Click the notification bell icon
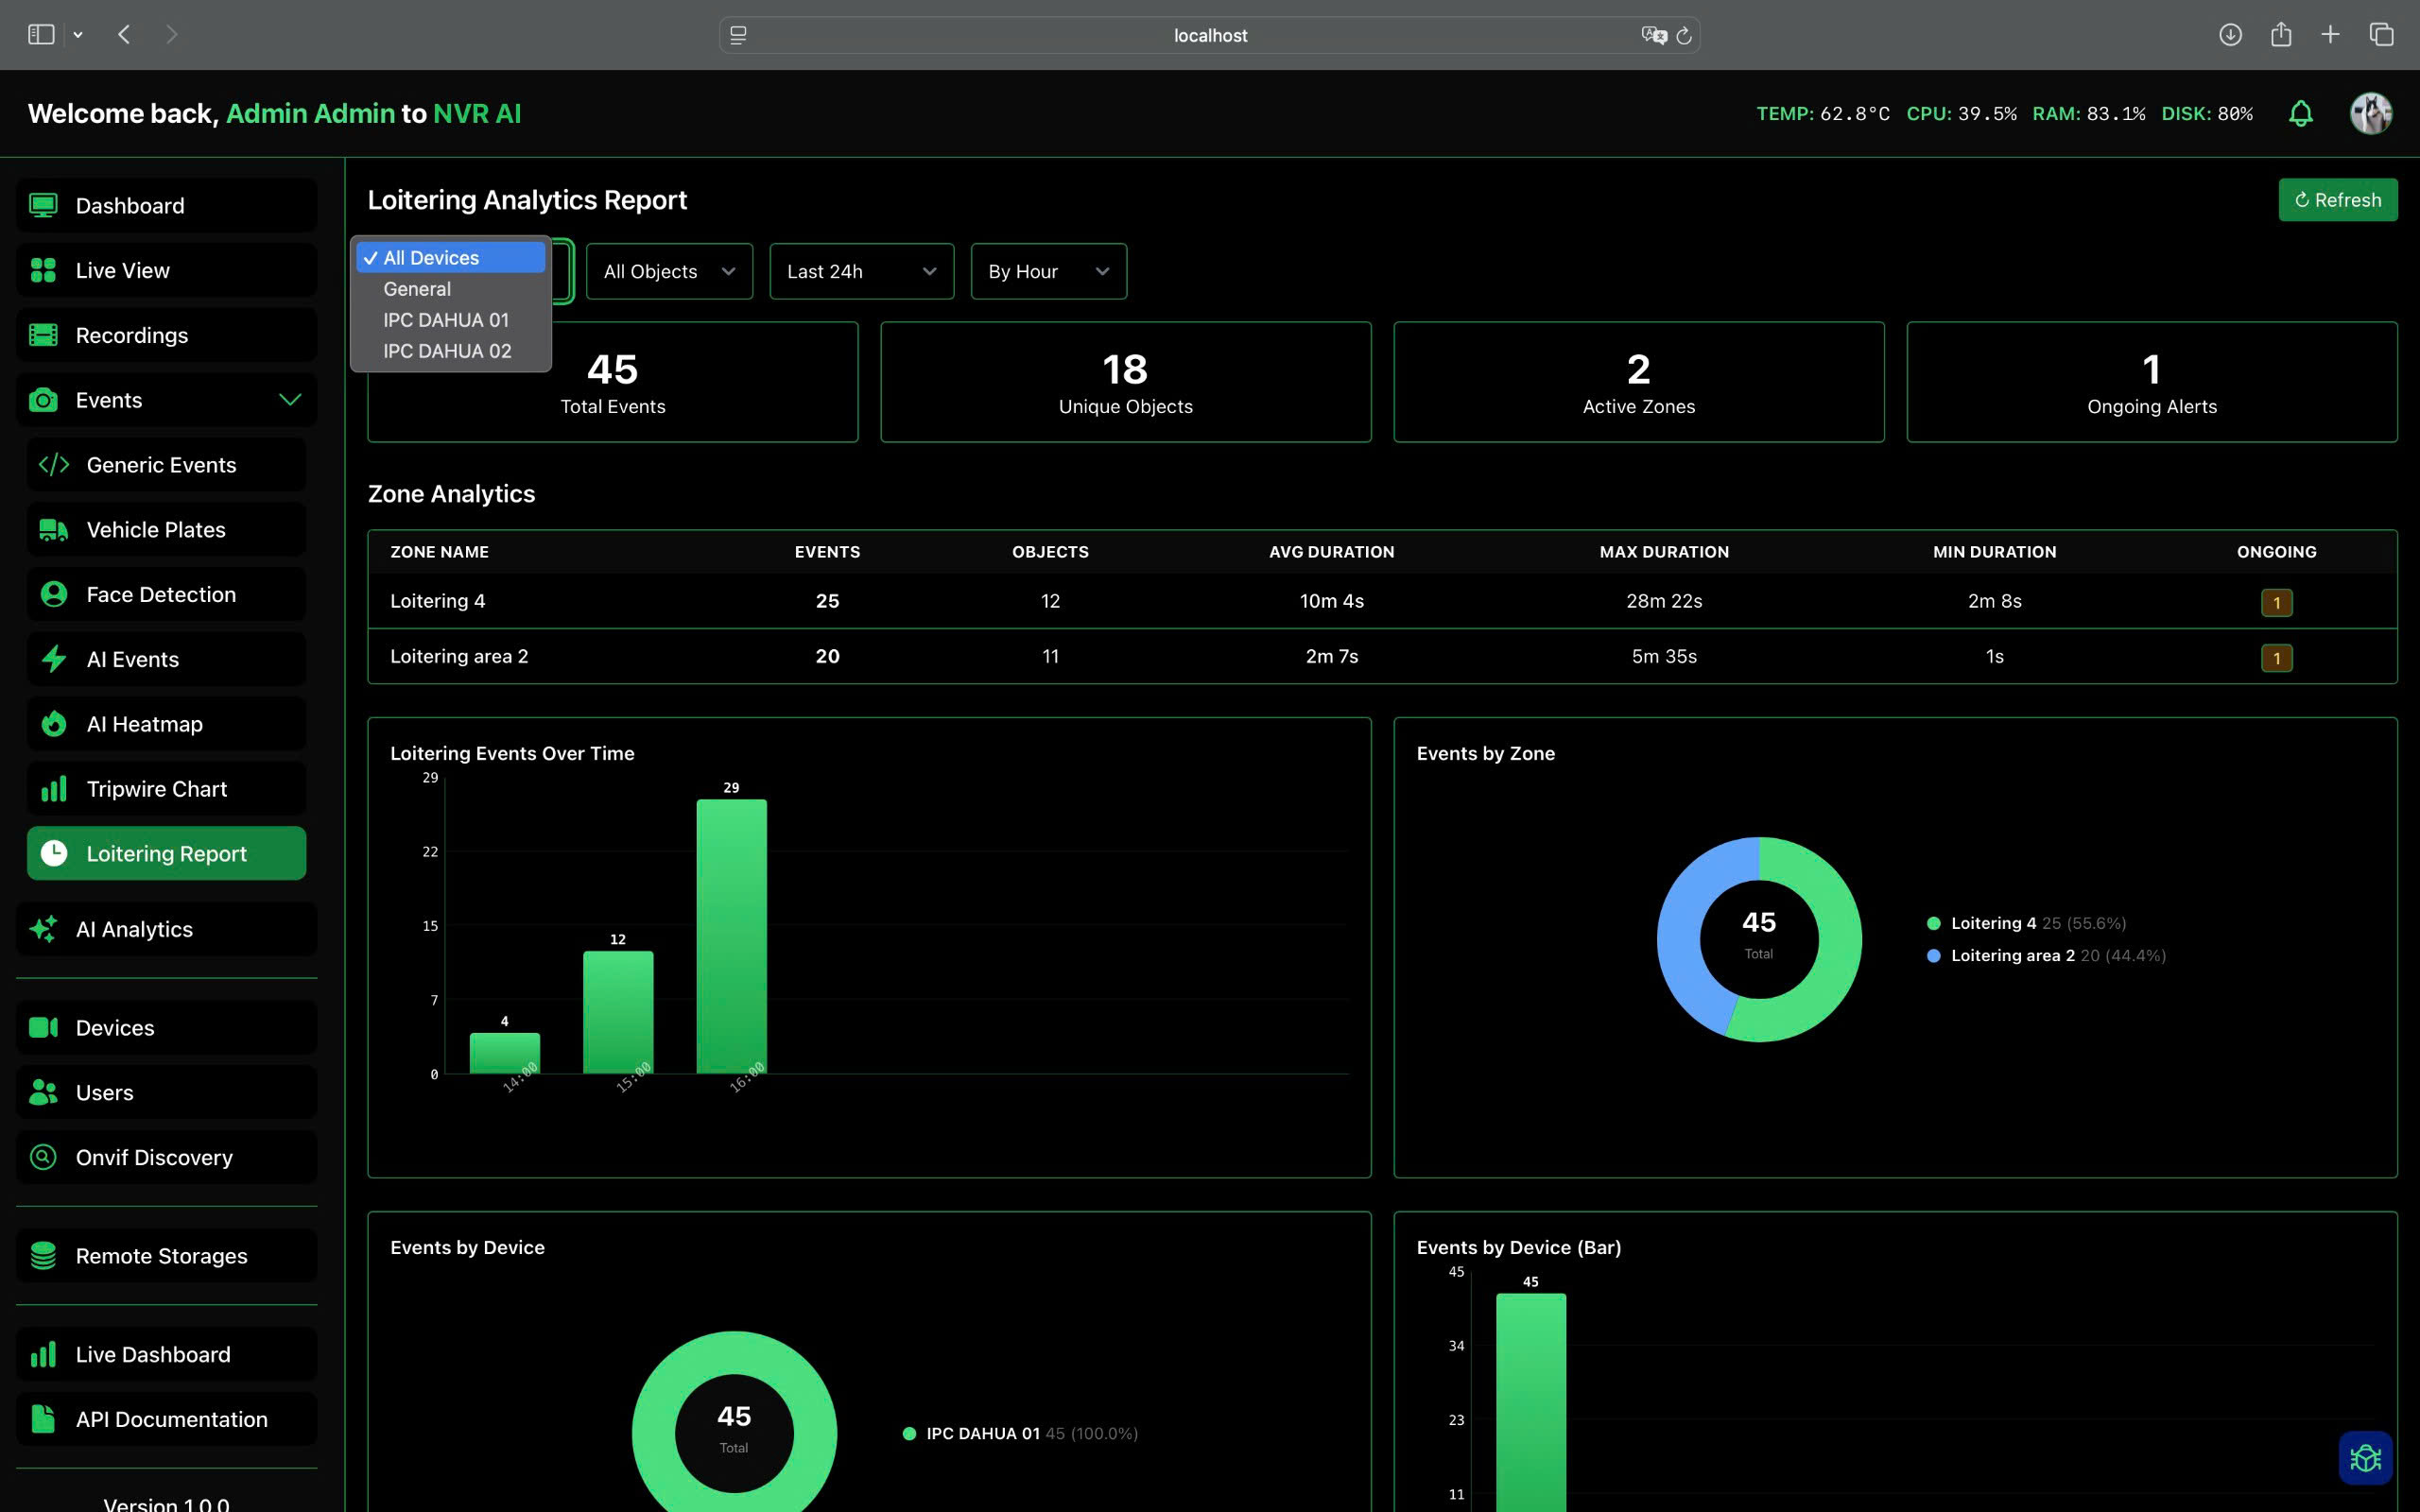 (2301, 113)
